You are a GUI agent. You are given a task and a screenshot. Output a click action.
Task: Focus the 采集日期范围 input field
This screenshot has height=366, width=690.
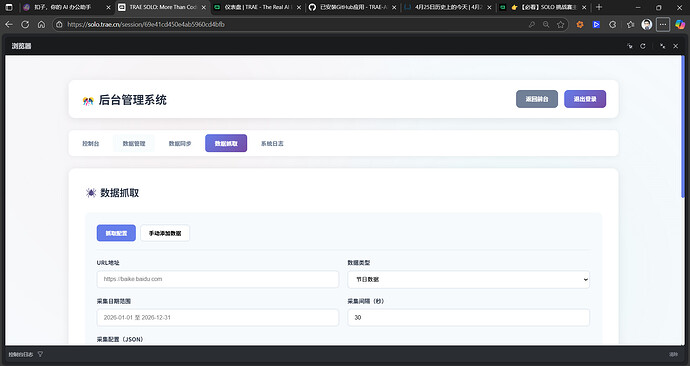[x=218, y=318]
